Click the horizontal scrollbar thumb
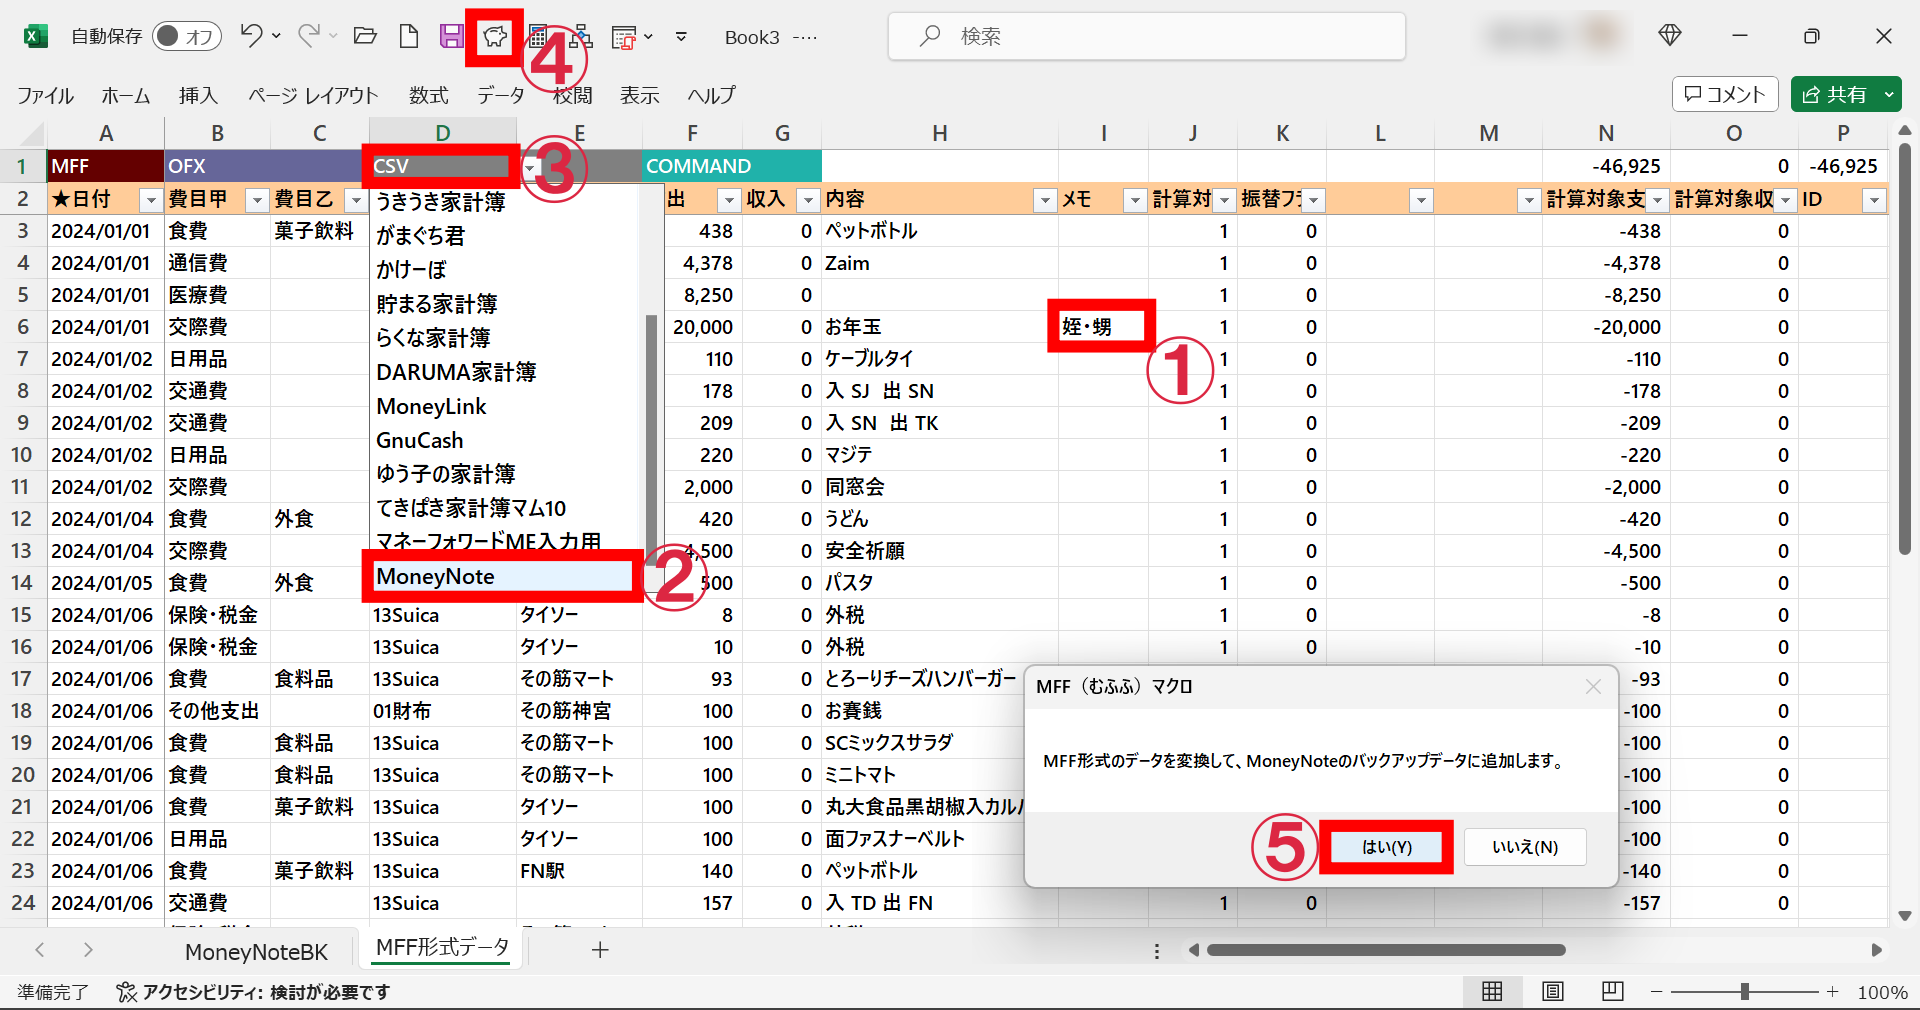Image resolution: width=1920 pixels, height=1010 pixels. point(1386,950)
